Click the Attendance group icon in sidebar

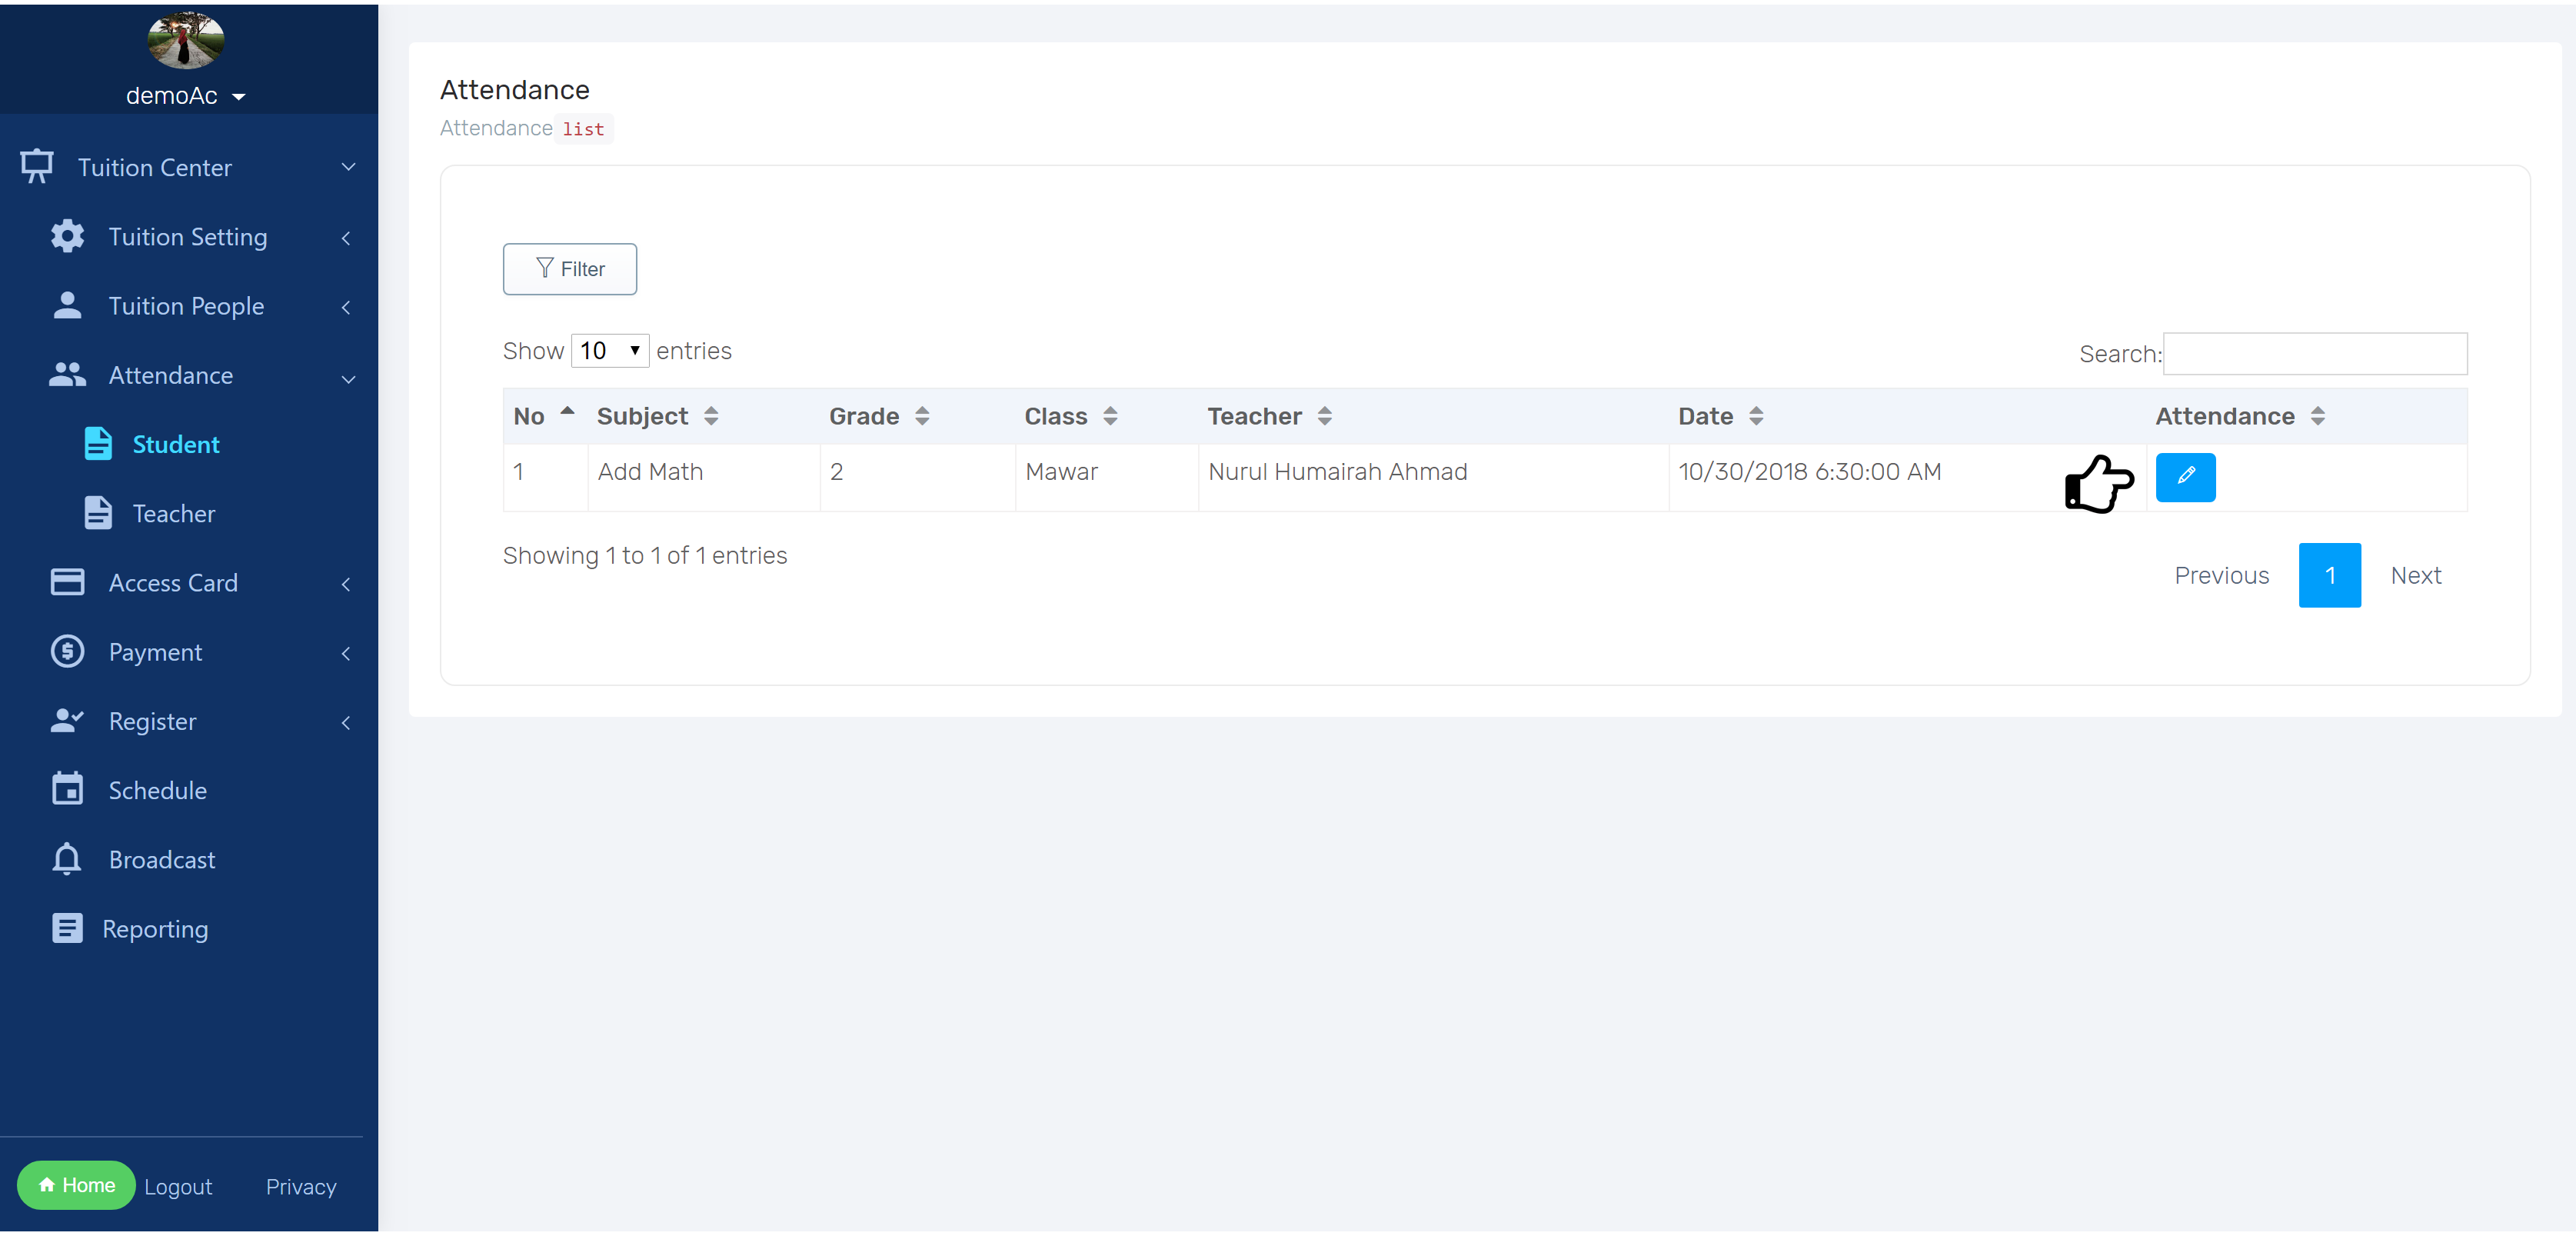tap(67, 374)
